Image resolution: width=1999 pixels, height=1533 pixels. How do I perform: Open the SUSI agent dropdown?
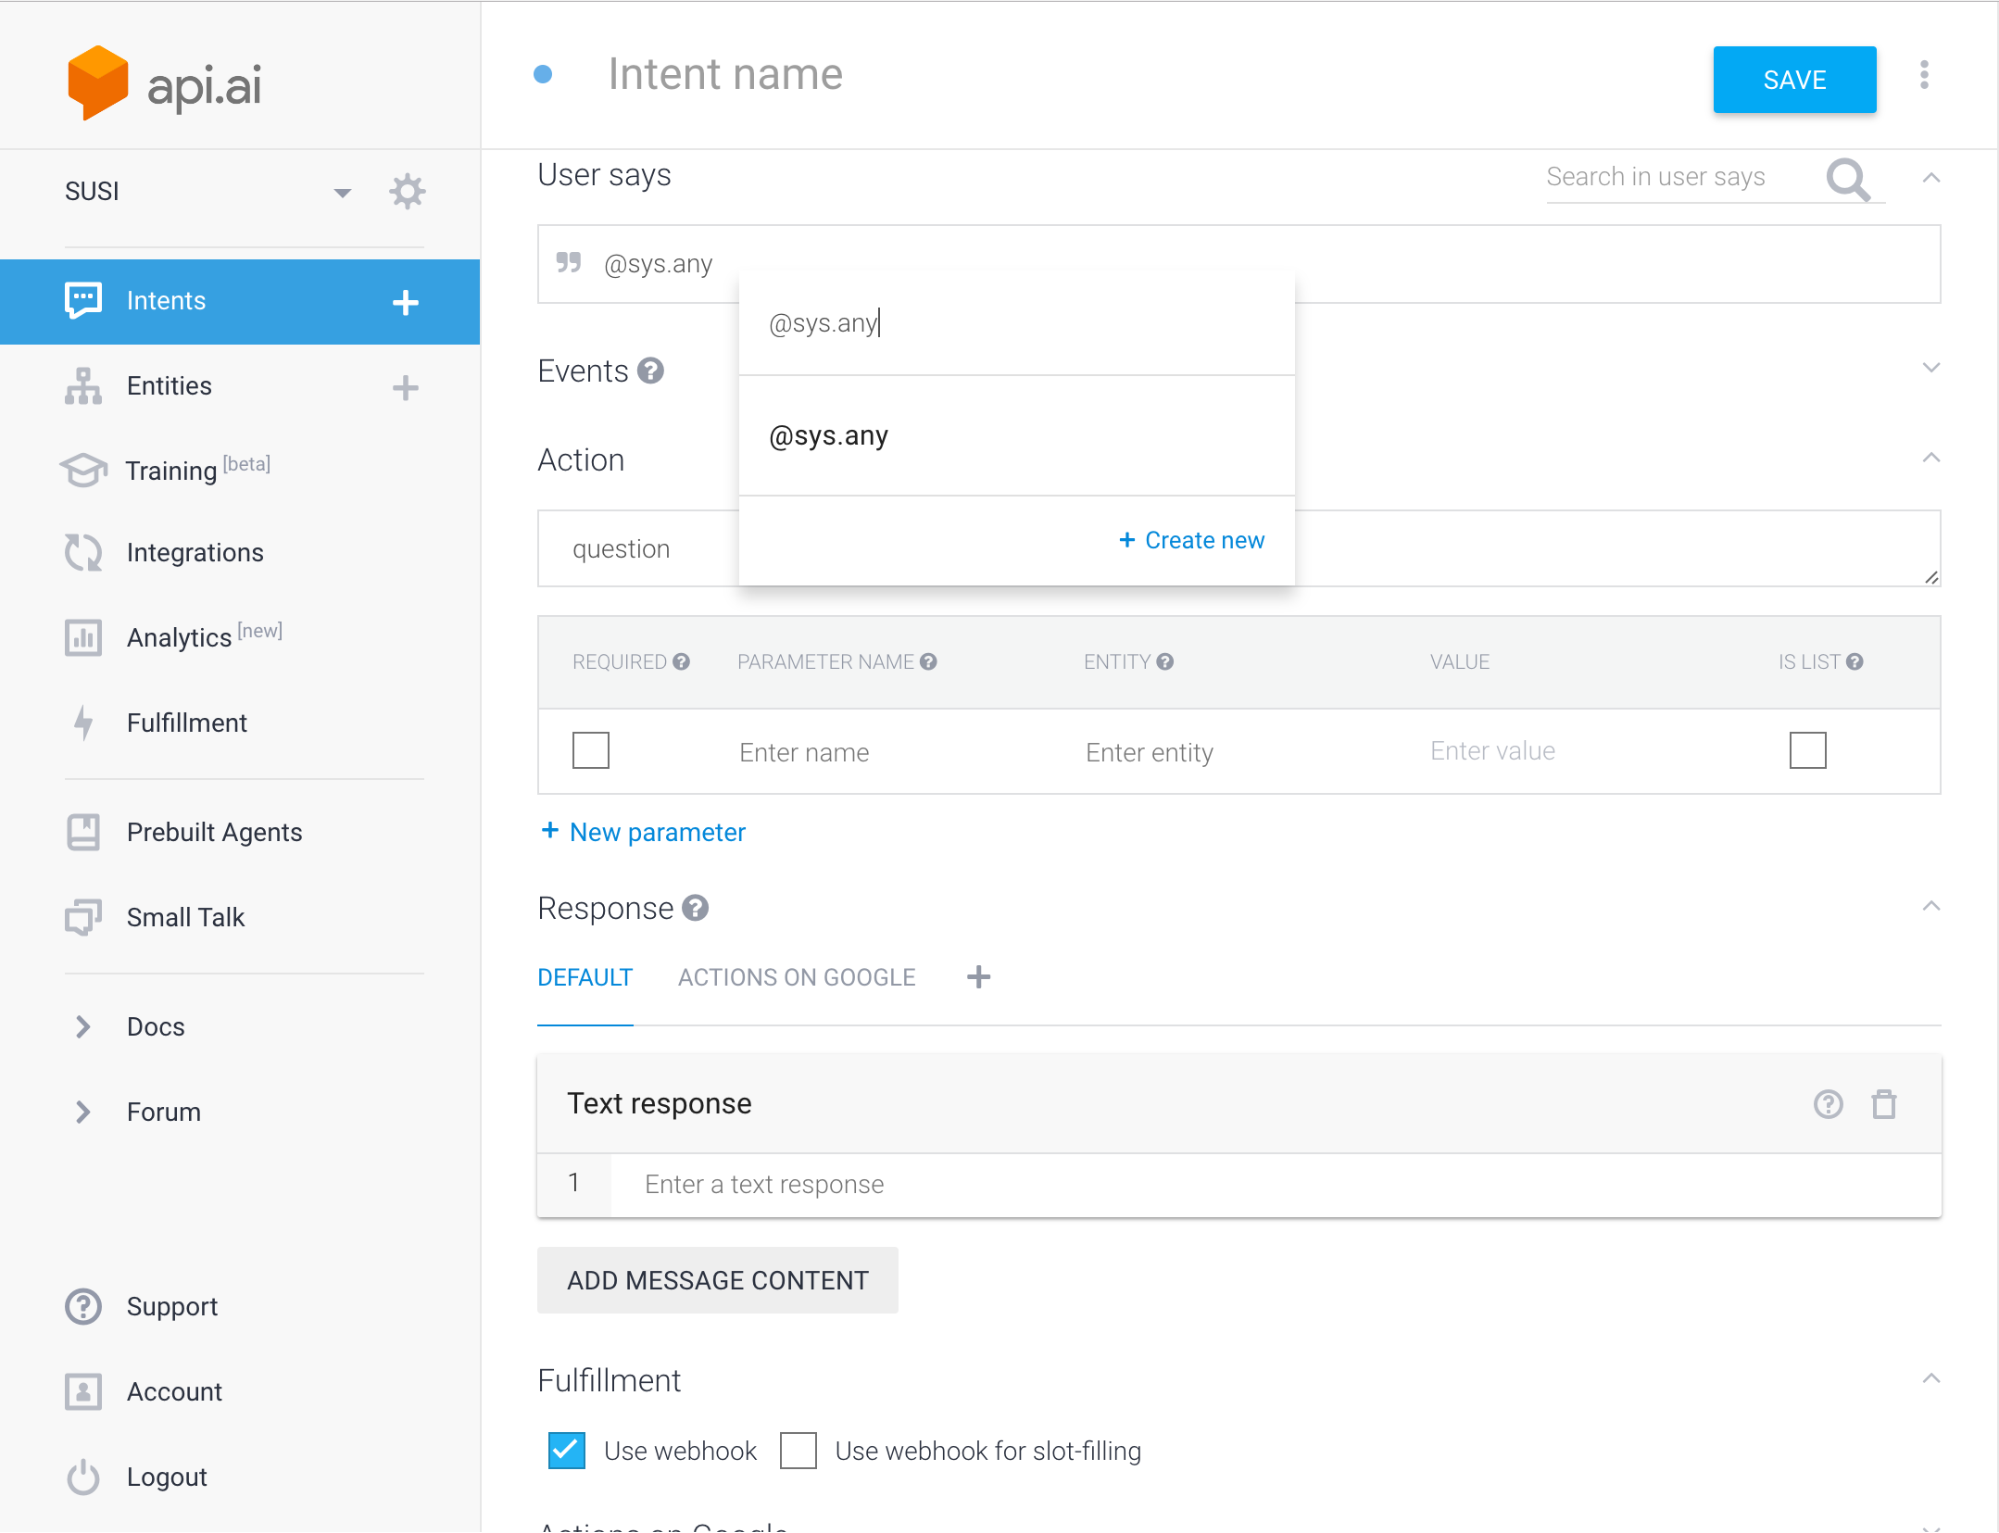click(x=342, y=192)
